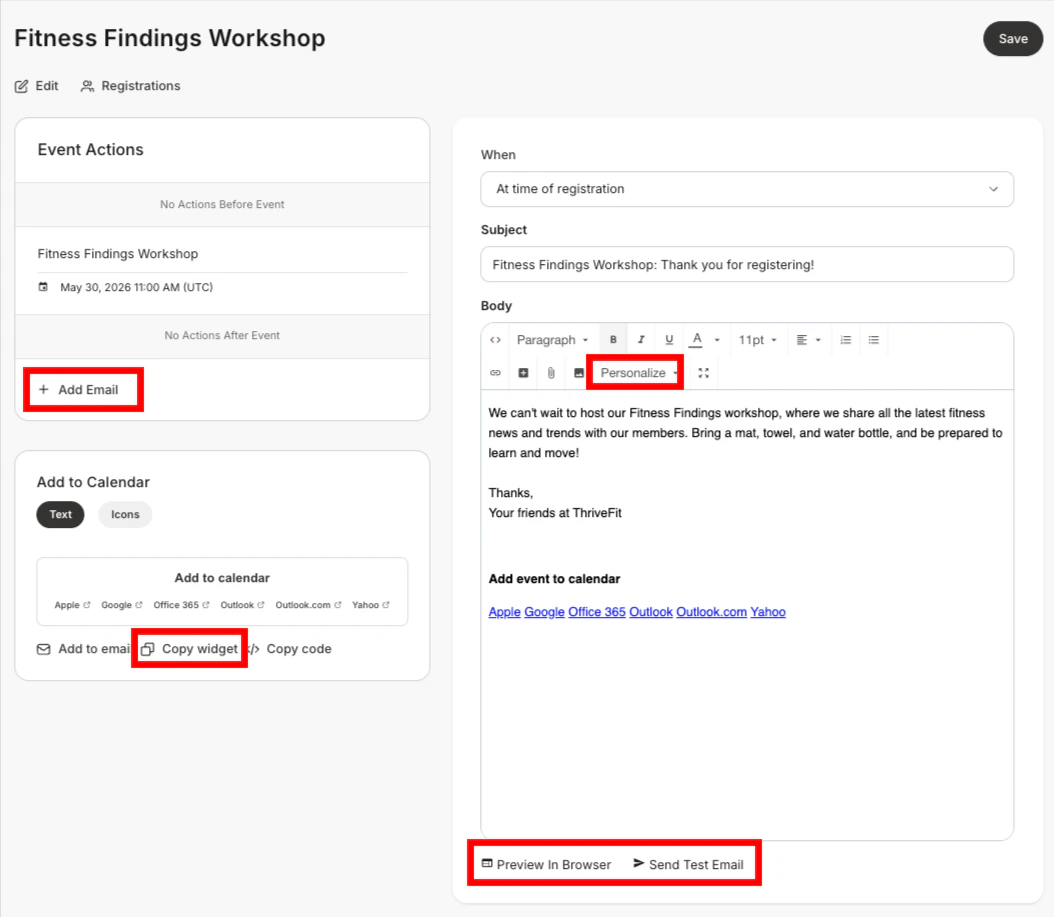Select the Icons calendar style
Image resolution: width=1054 pixels, height=917 pixels.
pos(125,514)
